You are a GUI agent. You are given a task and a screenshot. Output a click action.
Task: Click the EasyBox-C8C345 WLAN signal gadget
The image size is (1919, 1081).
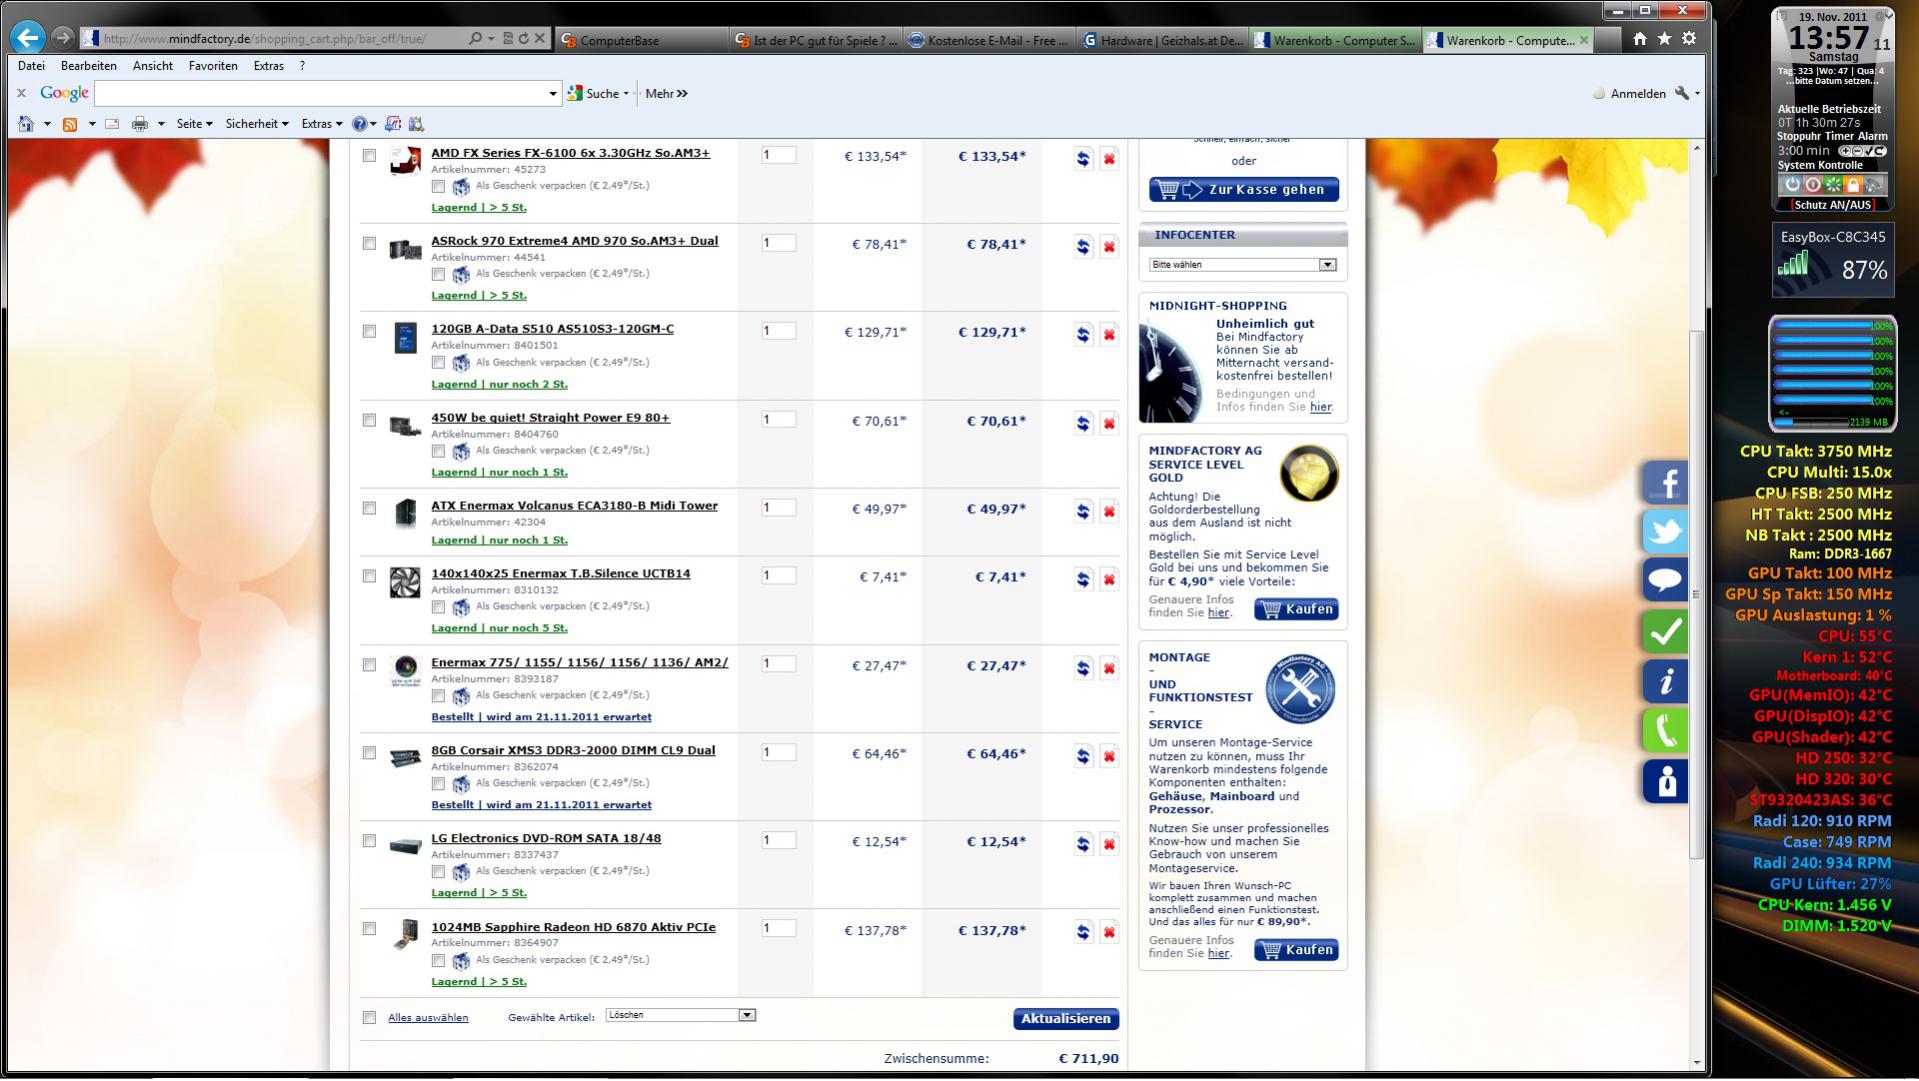tap(1833, 260)
